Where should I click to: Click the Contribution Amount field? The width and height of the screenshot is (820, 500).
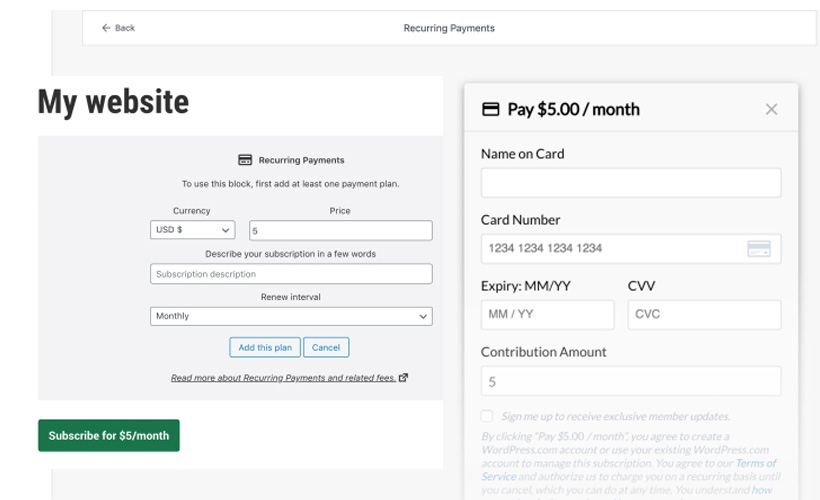coord(630,381)
